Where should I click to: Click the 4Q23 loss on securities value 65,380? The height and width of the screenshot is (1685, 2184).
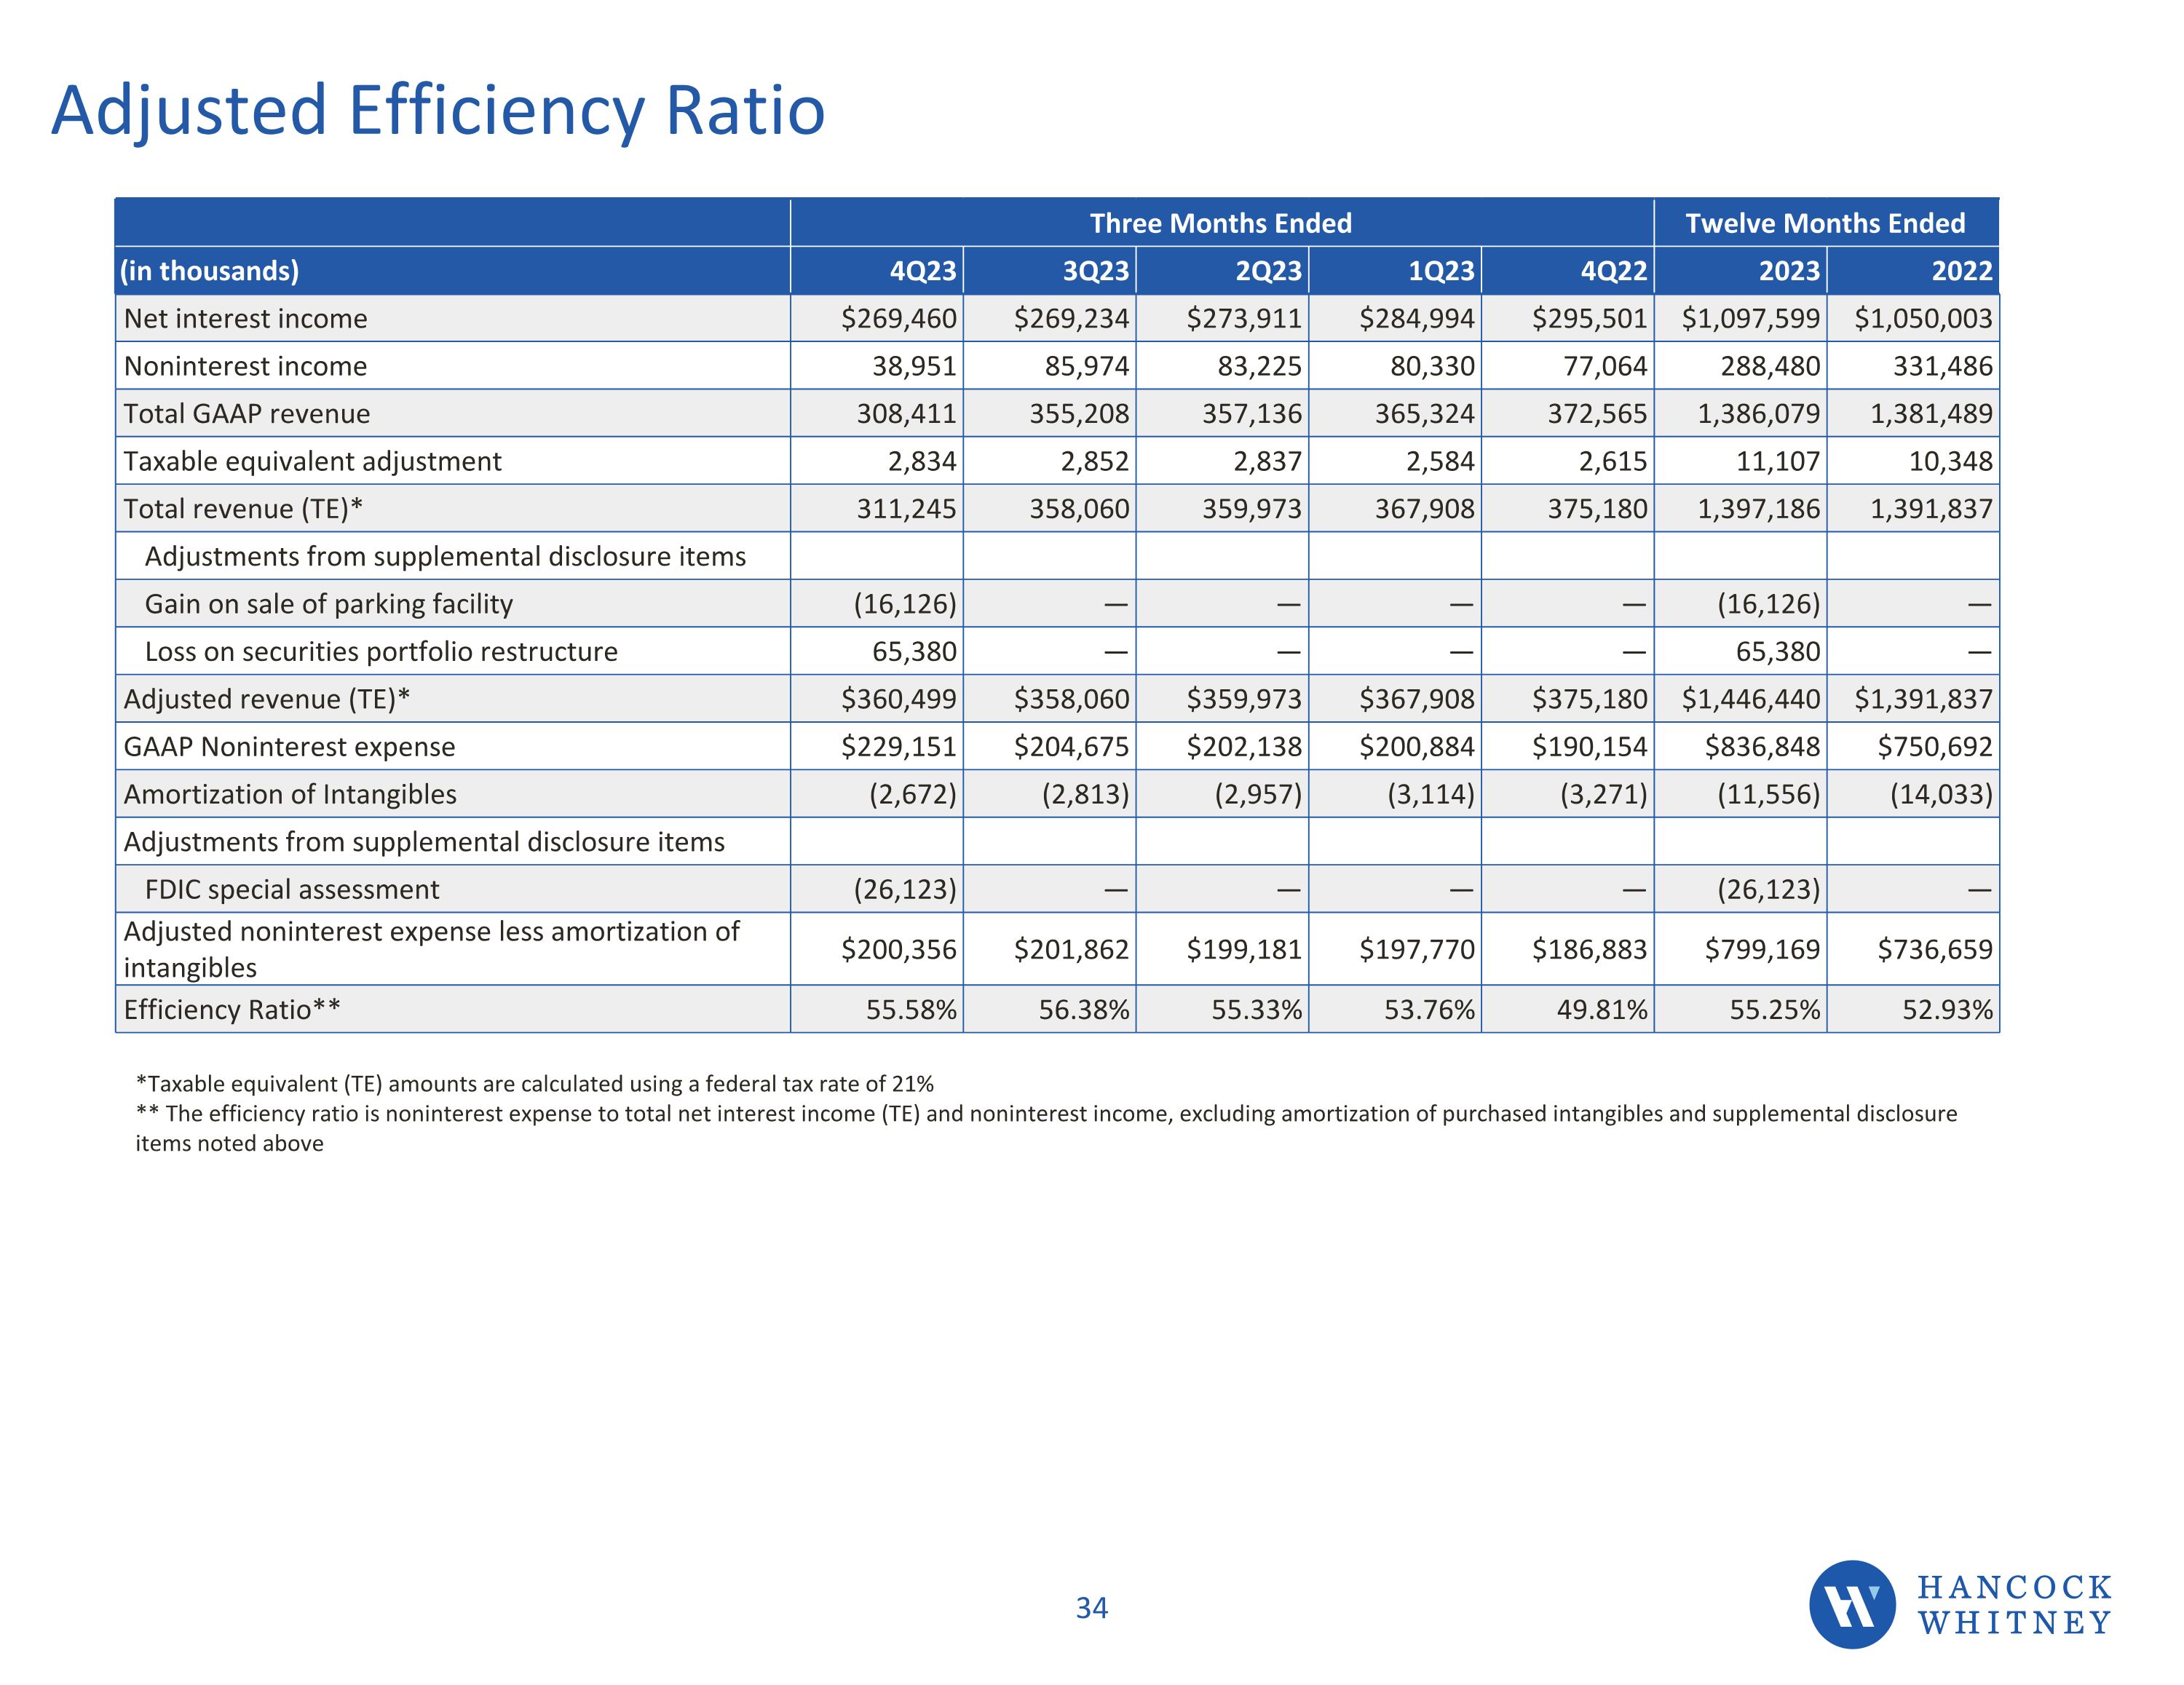tap(914, 652)
